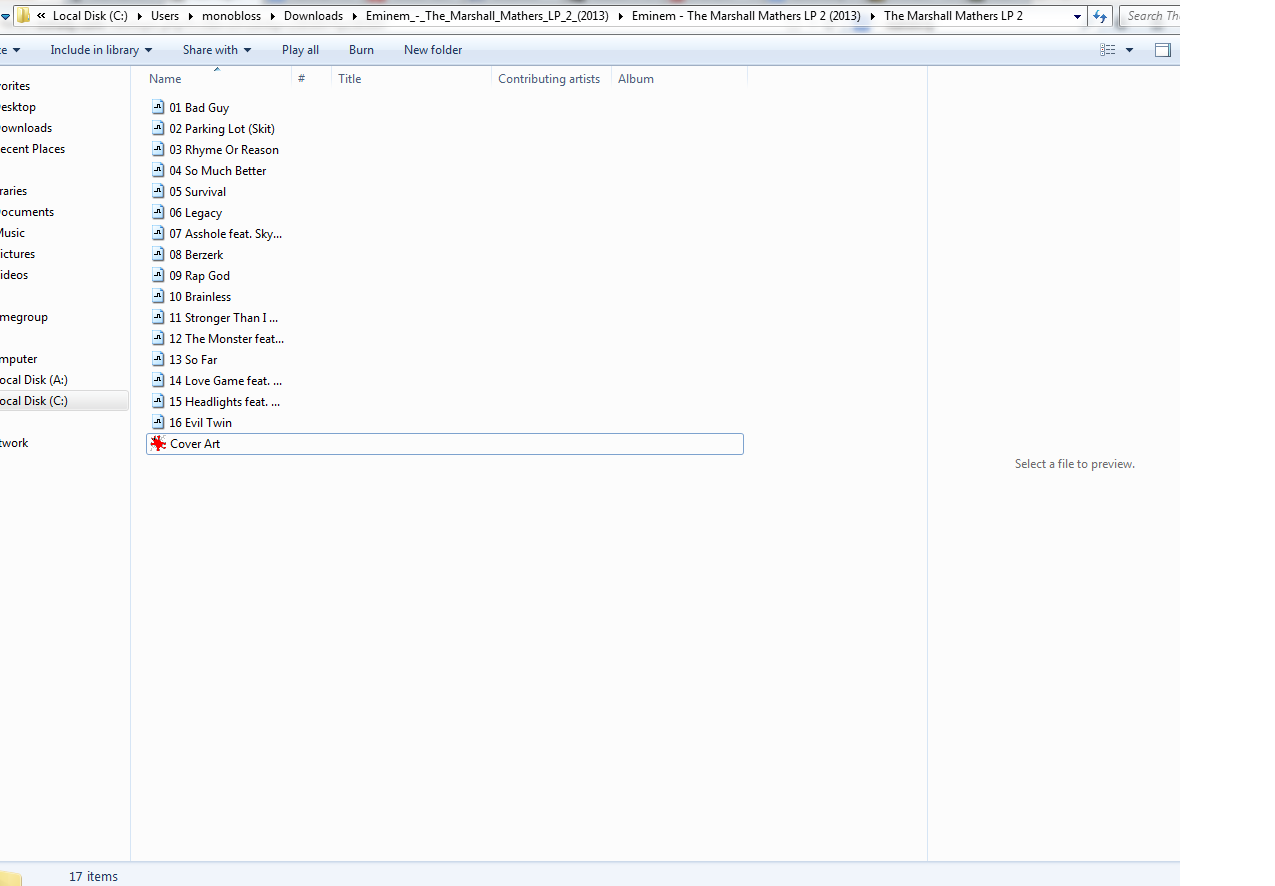Open the view options dropdown arrow
Viewport: 1275px width, 886px height.
click(x=1130, y=50)
